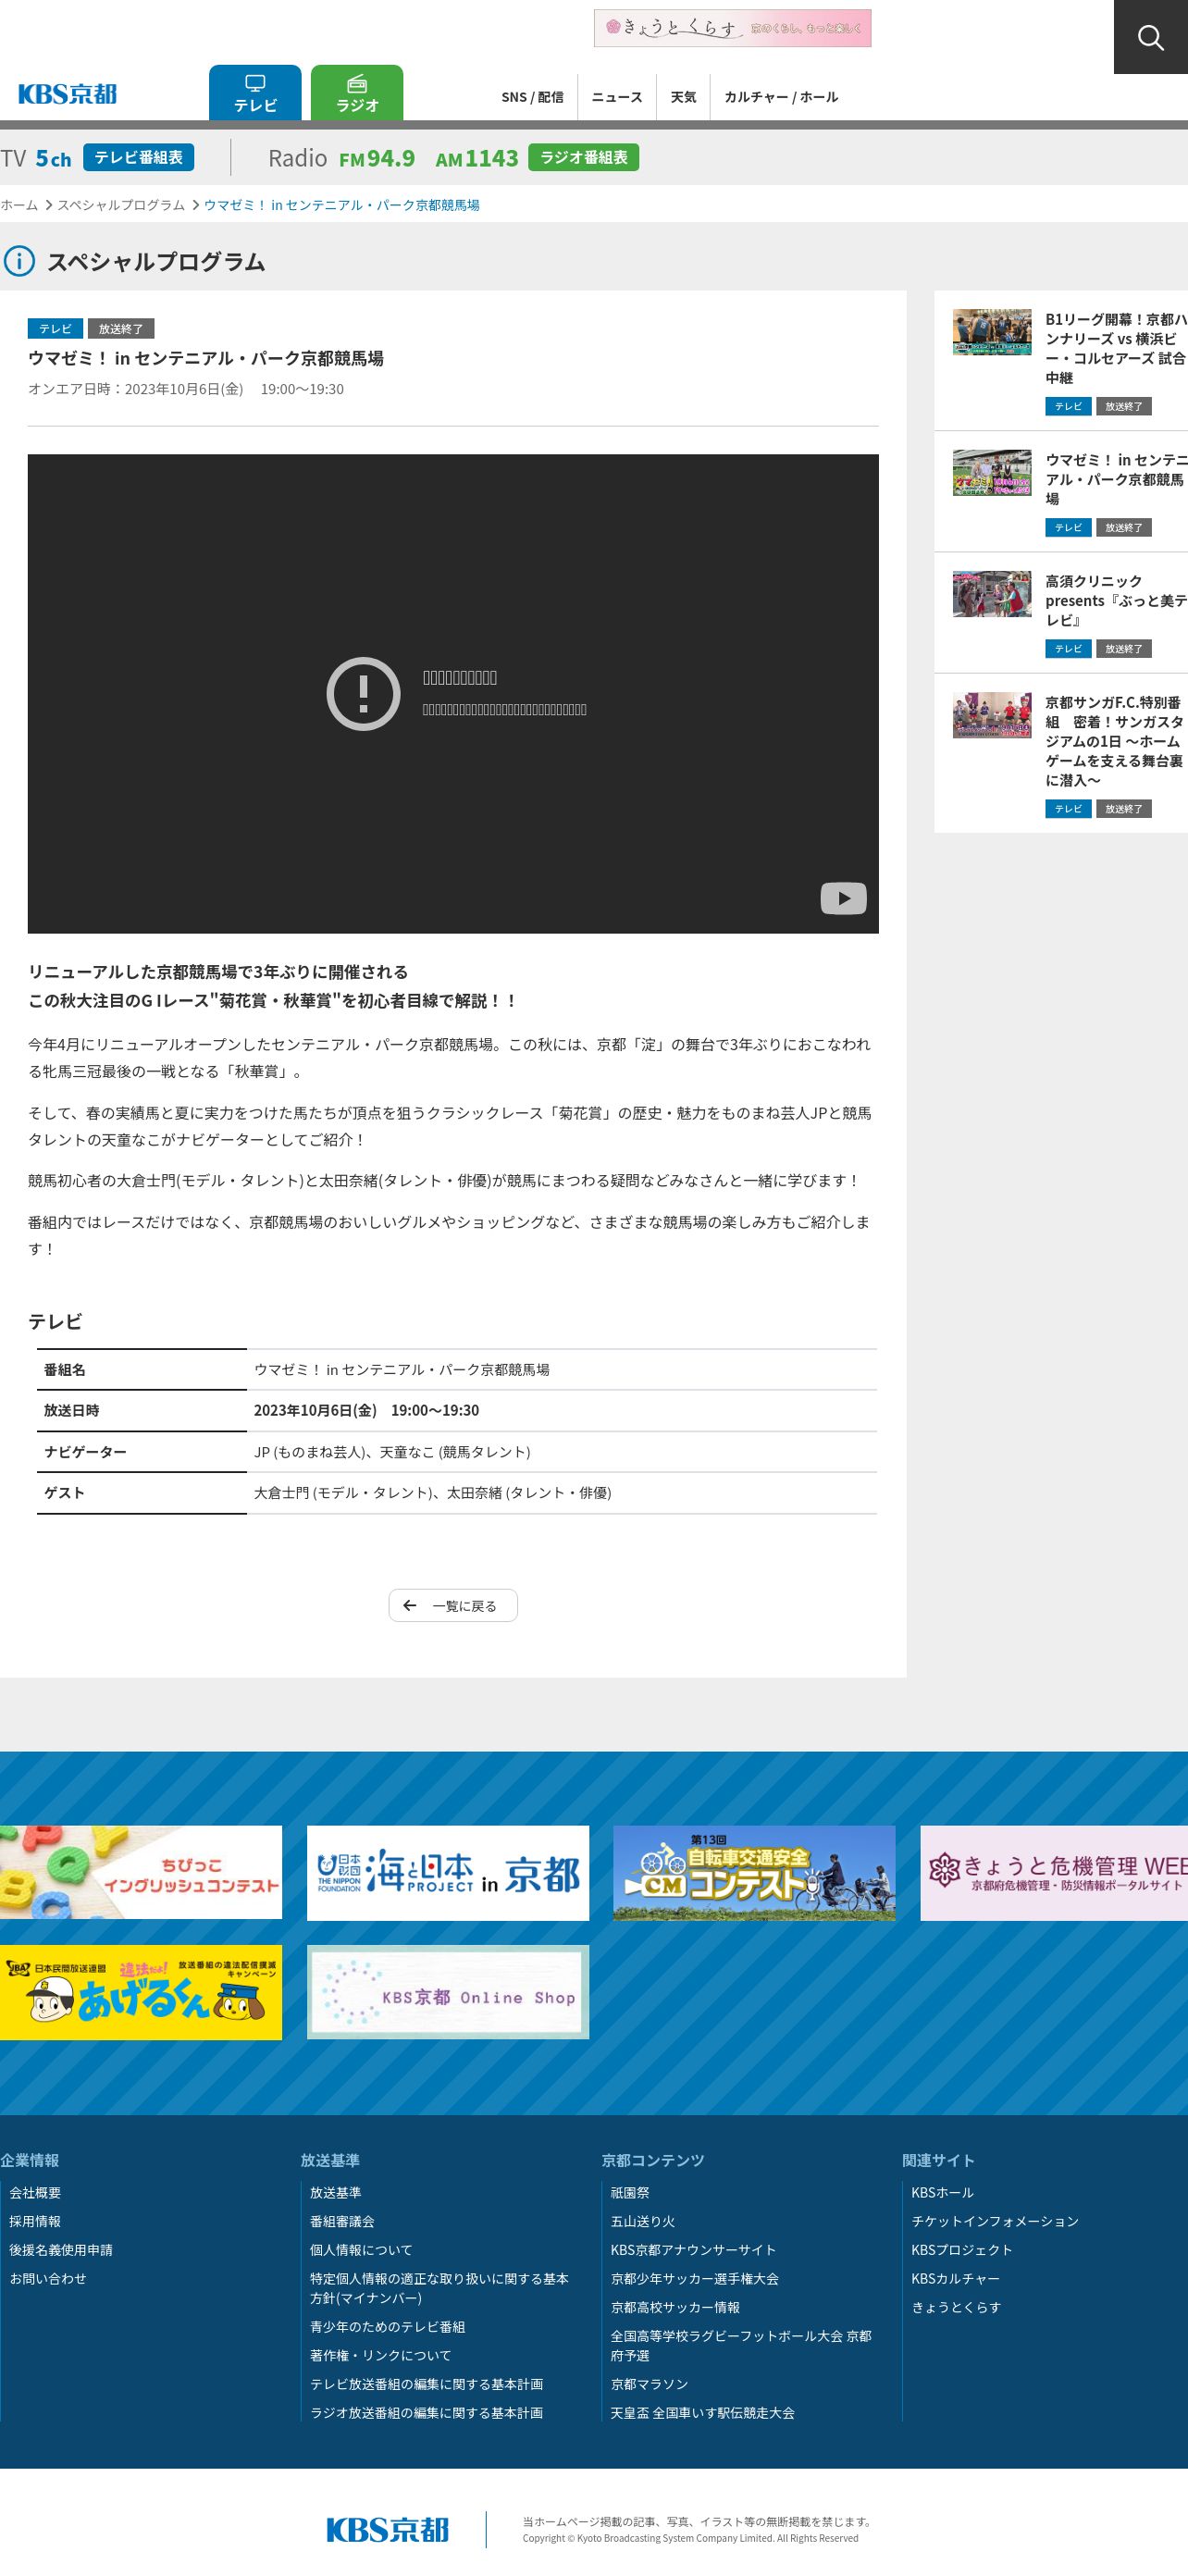Open 番組審議会 footer link
Image resolution: width=1188 pixels, height=2576 pixels.
pos(342,2221)
